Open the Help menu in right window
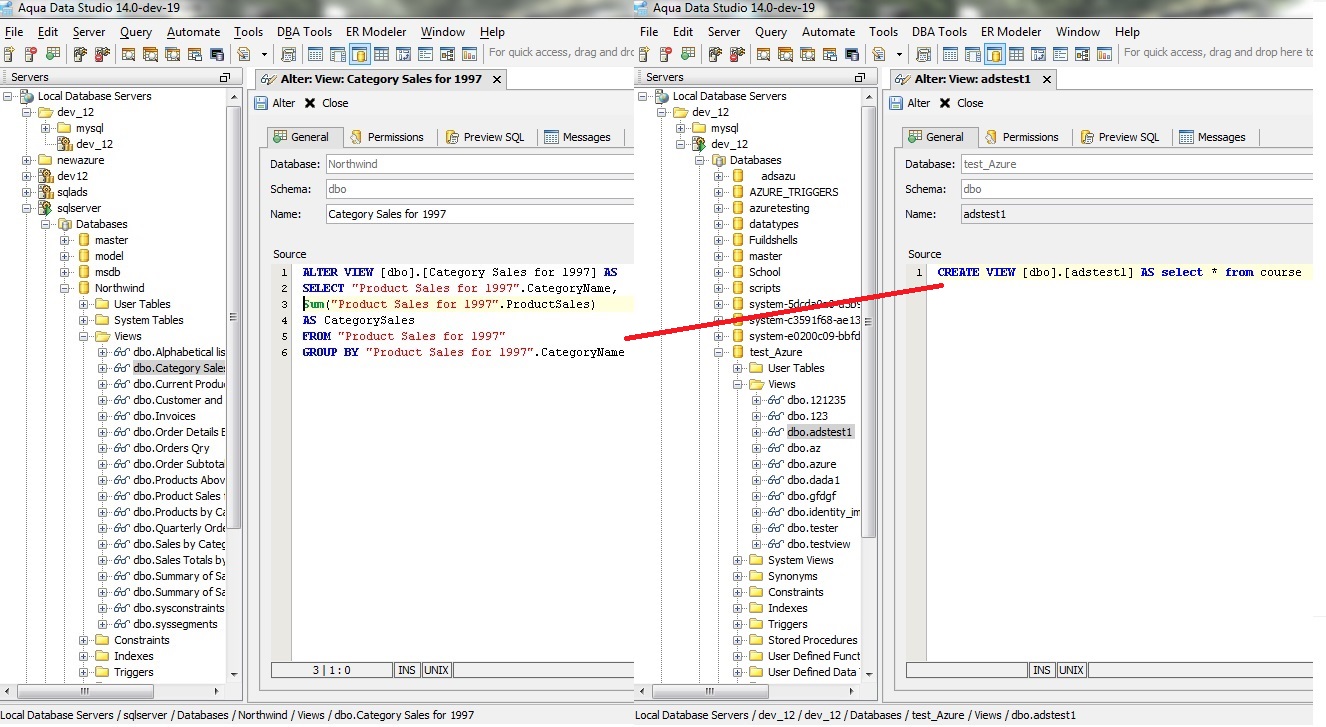1326x727 pixels. pyautogui.click(x=1127, y=32)
